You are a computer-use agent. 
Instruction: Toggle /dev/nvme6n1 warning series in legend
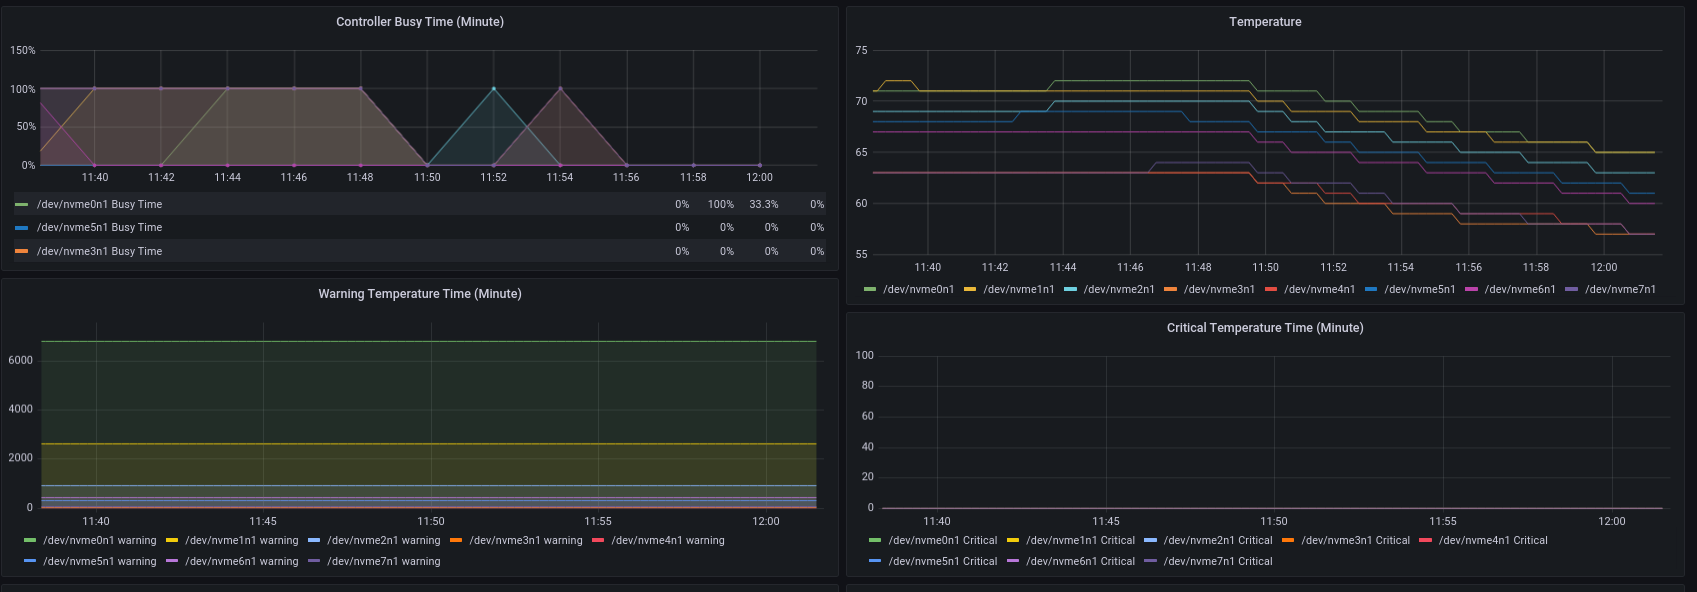241,562
